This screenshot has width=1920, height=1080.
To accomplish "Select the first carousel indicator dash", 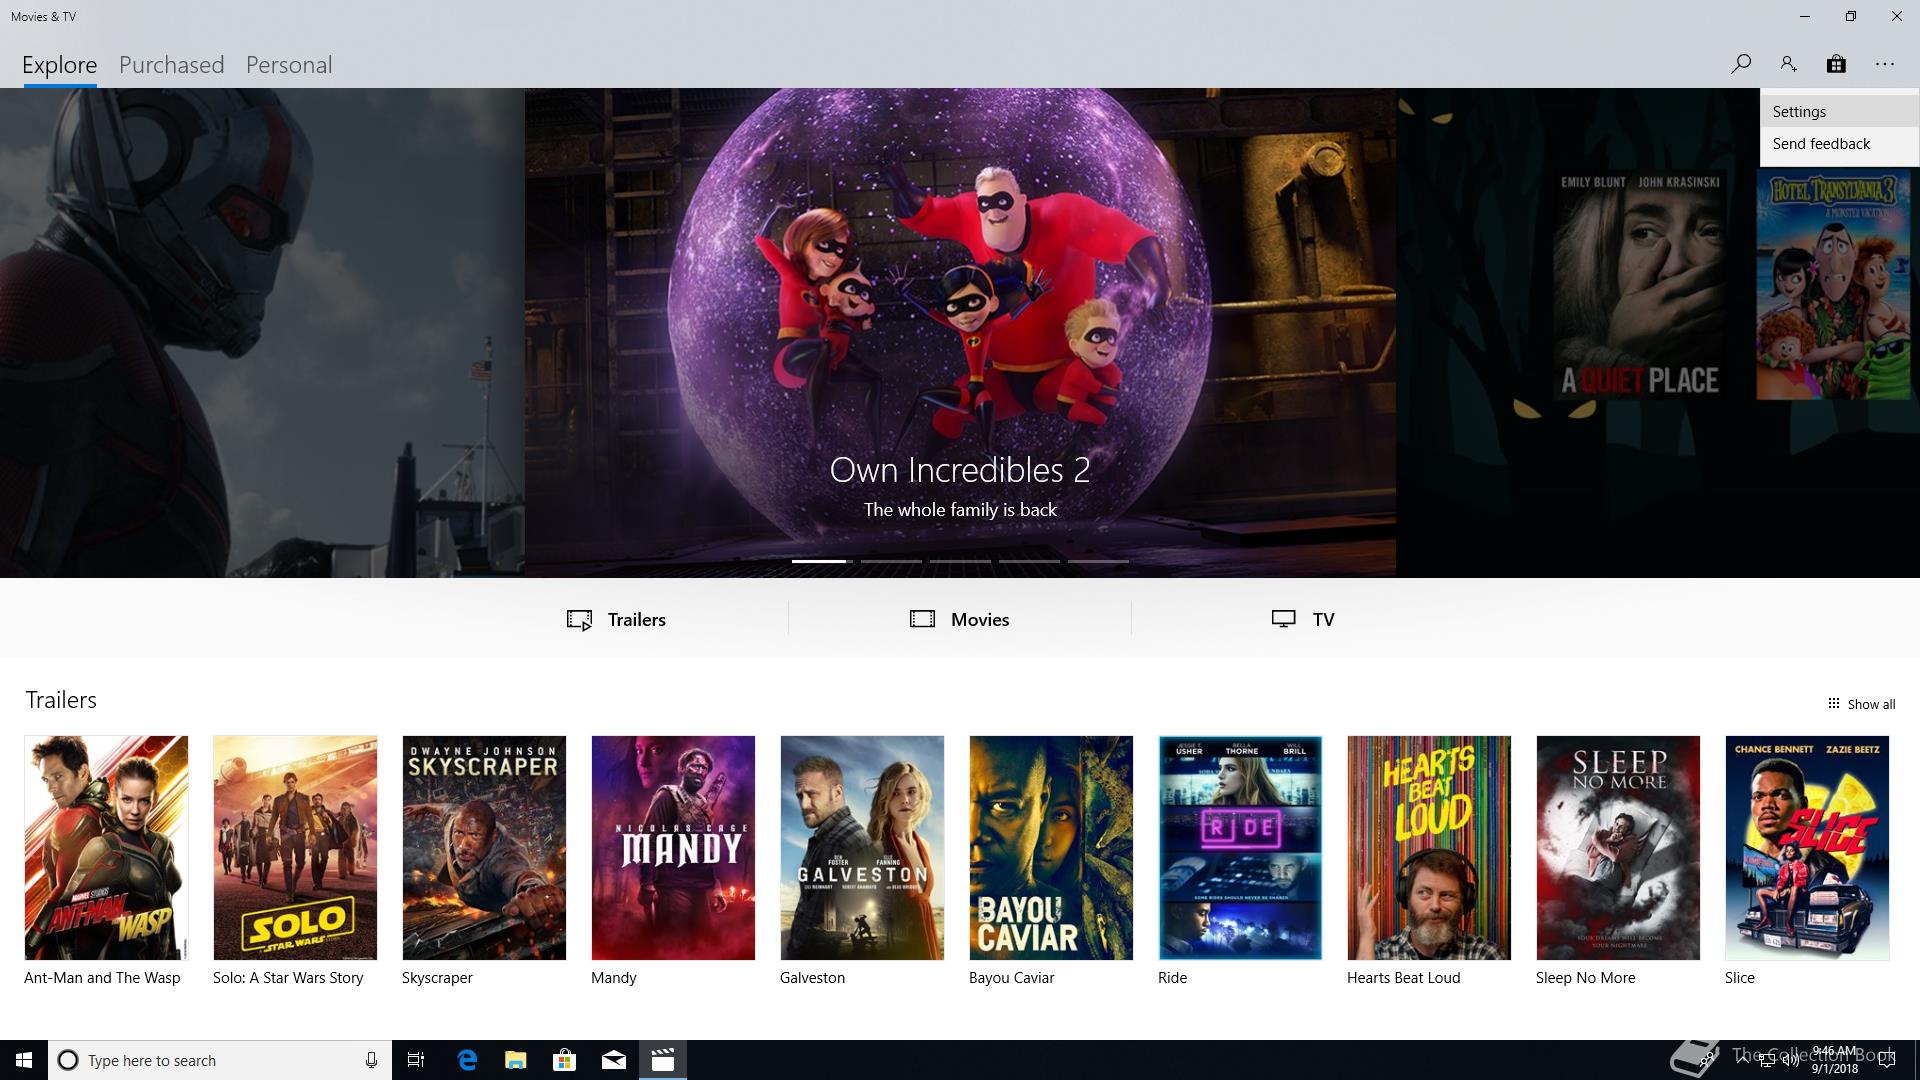I will point(822,561).
